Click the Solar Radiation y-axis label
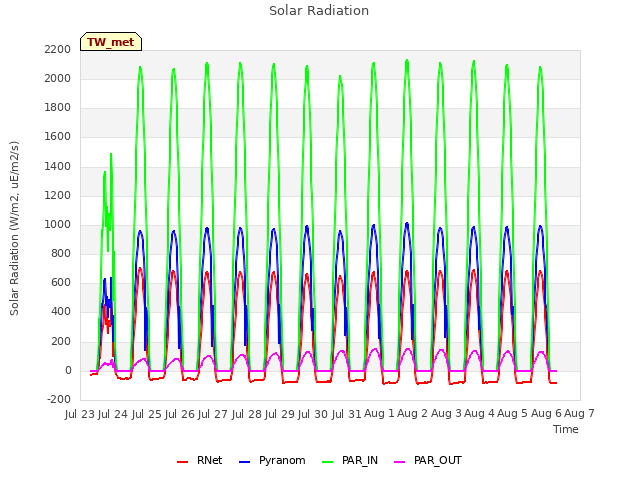 click(x=14, y=228)
